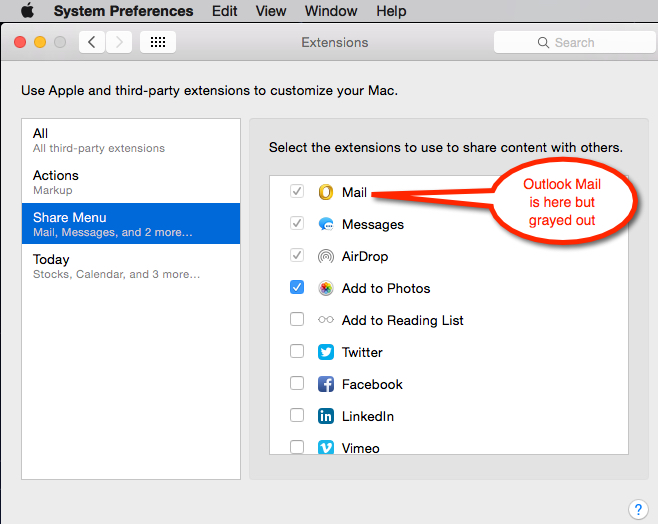
Task: Open help with the question mark button
Action: pyautogui.click(x=638, y=510)
